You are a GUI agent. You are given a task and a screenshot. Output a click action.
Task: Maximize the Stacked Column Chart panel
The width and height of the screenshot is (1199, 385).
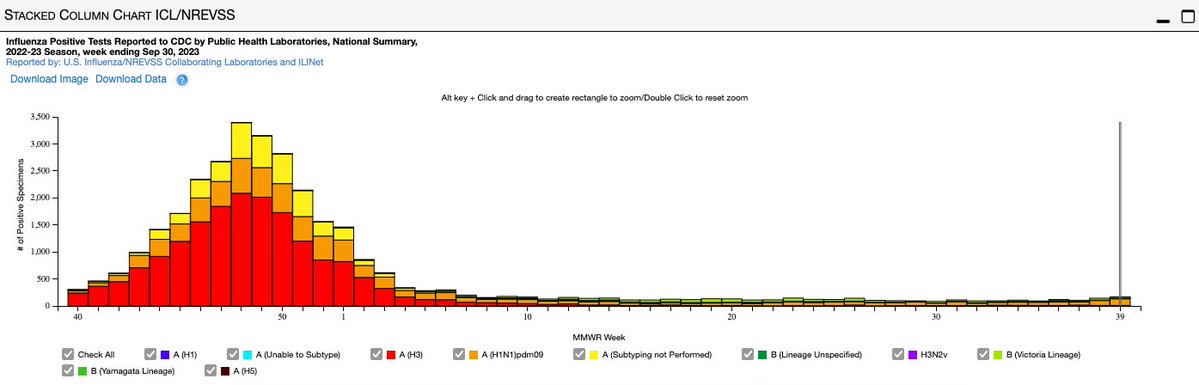[x=1188, y=17]
